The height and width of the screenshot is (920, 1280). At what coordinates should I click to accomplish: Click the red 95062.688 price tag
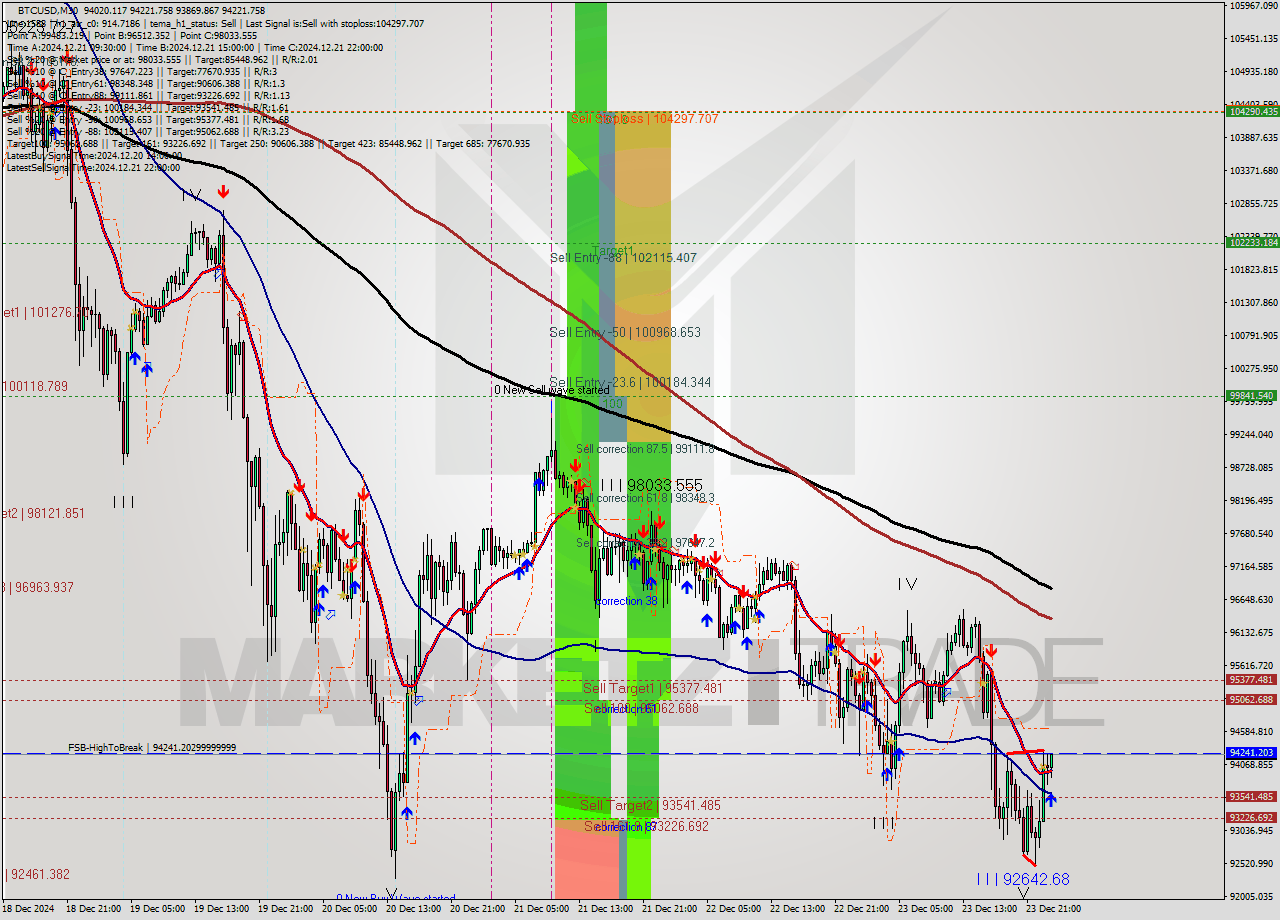[1252, 699]
